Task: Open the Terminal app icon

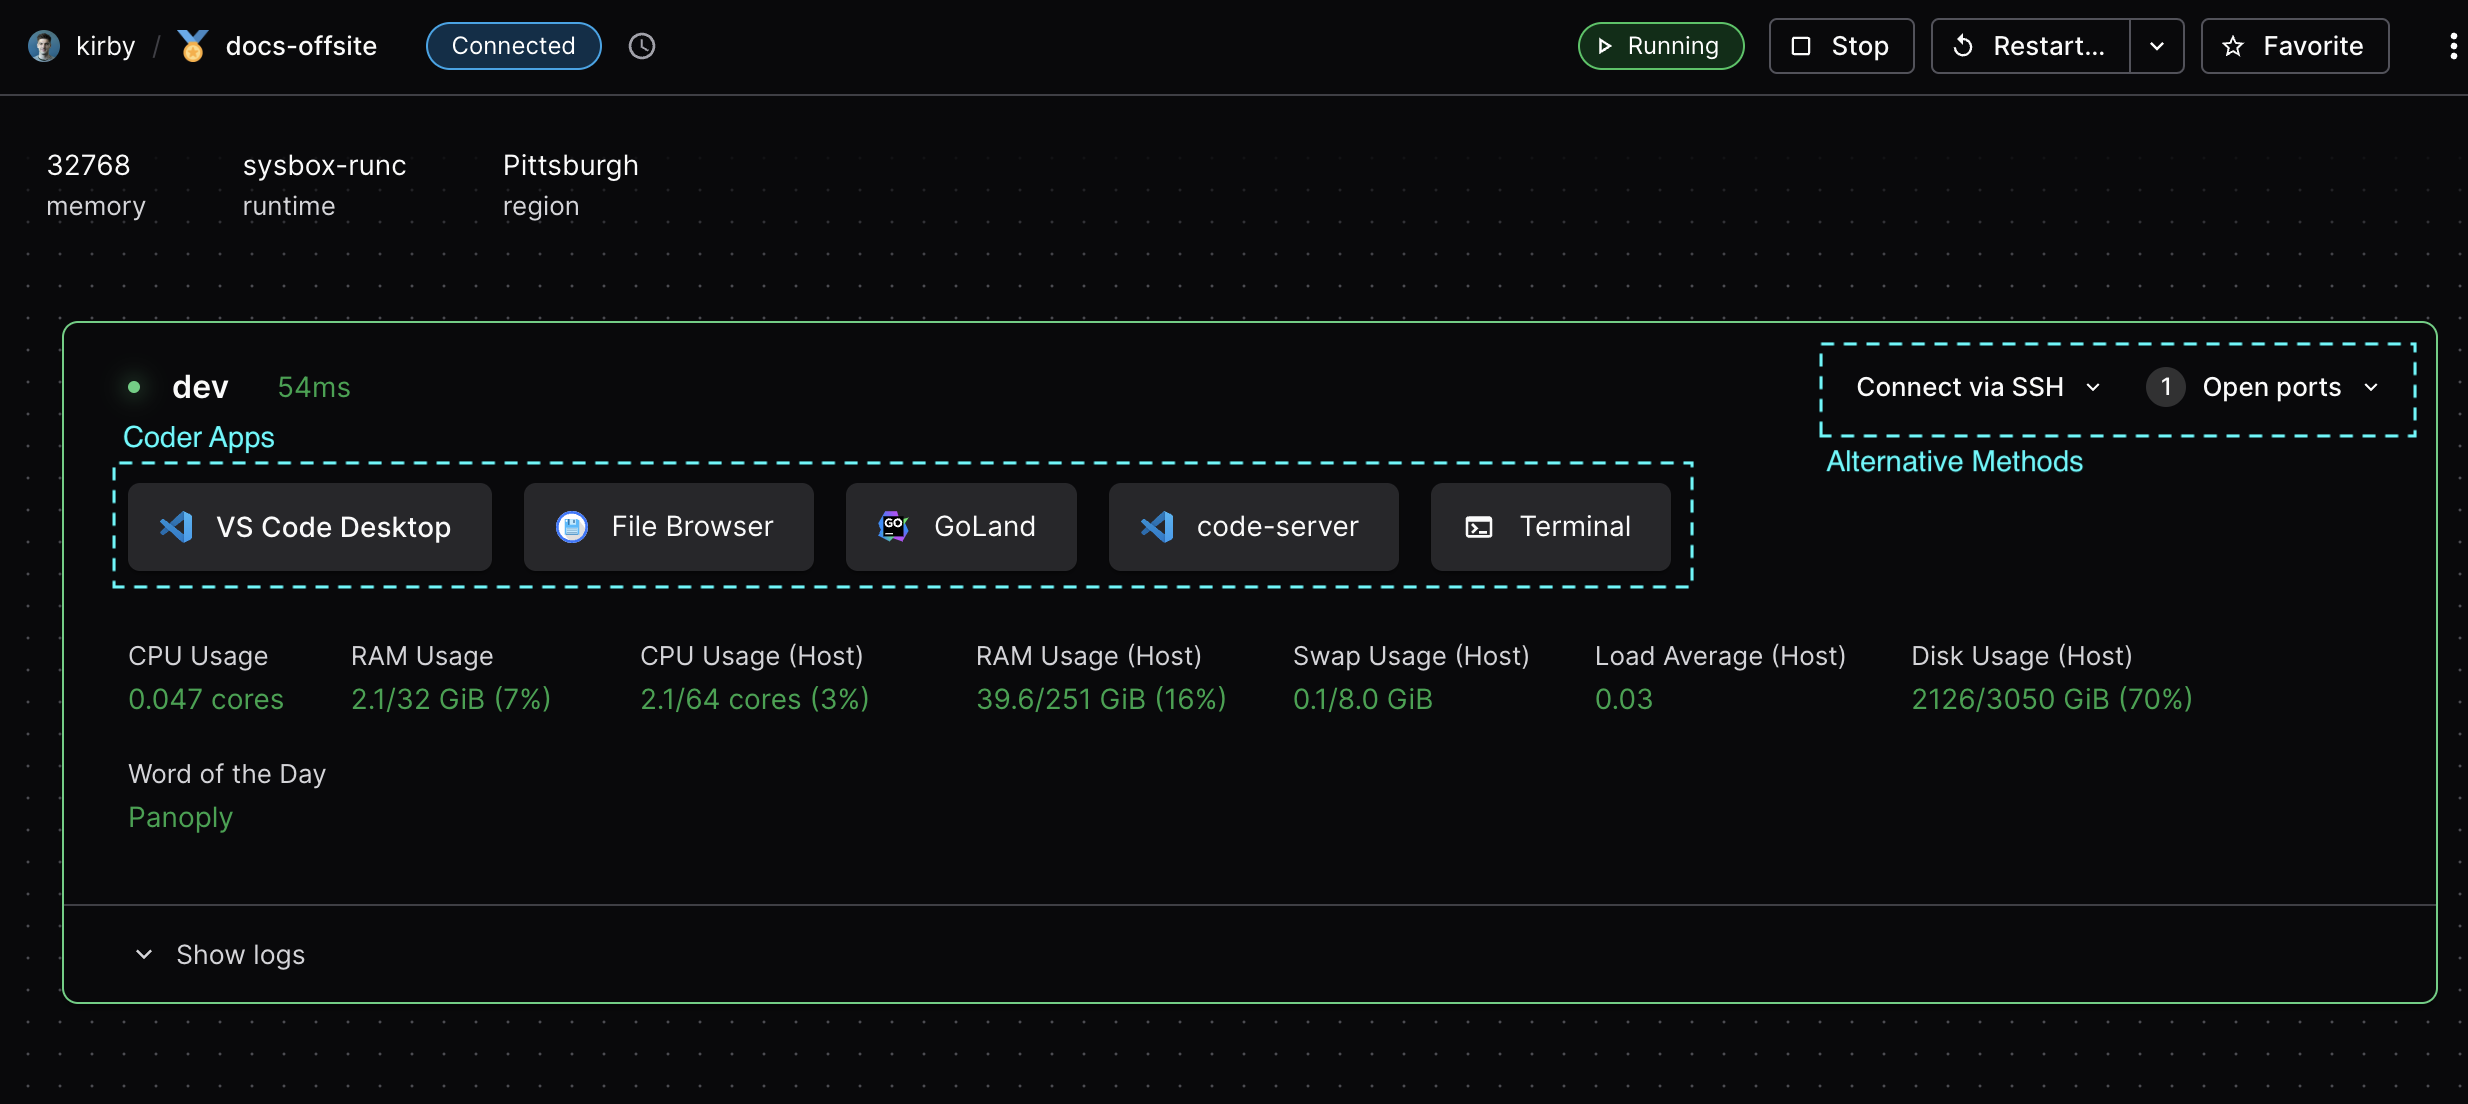Action: (x=1478, y=527)
